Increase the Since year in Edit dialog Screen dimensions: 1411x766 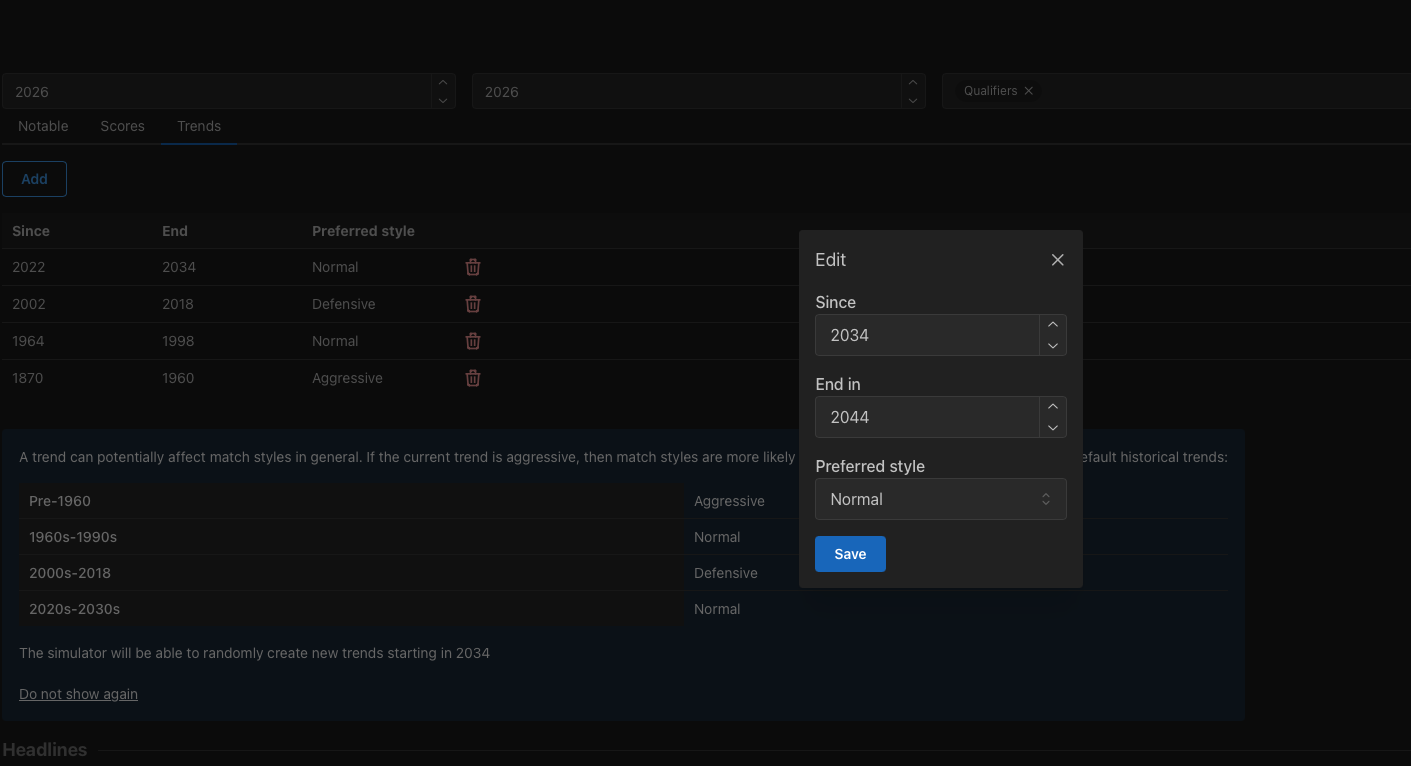(1053, 325)
